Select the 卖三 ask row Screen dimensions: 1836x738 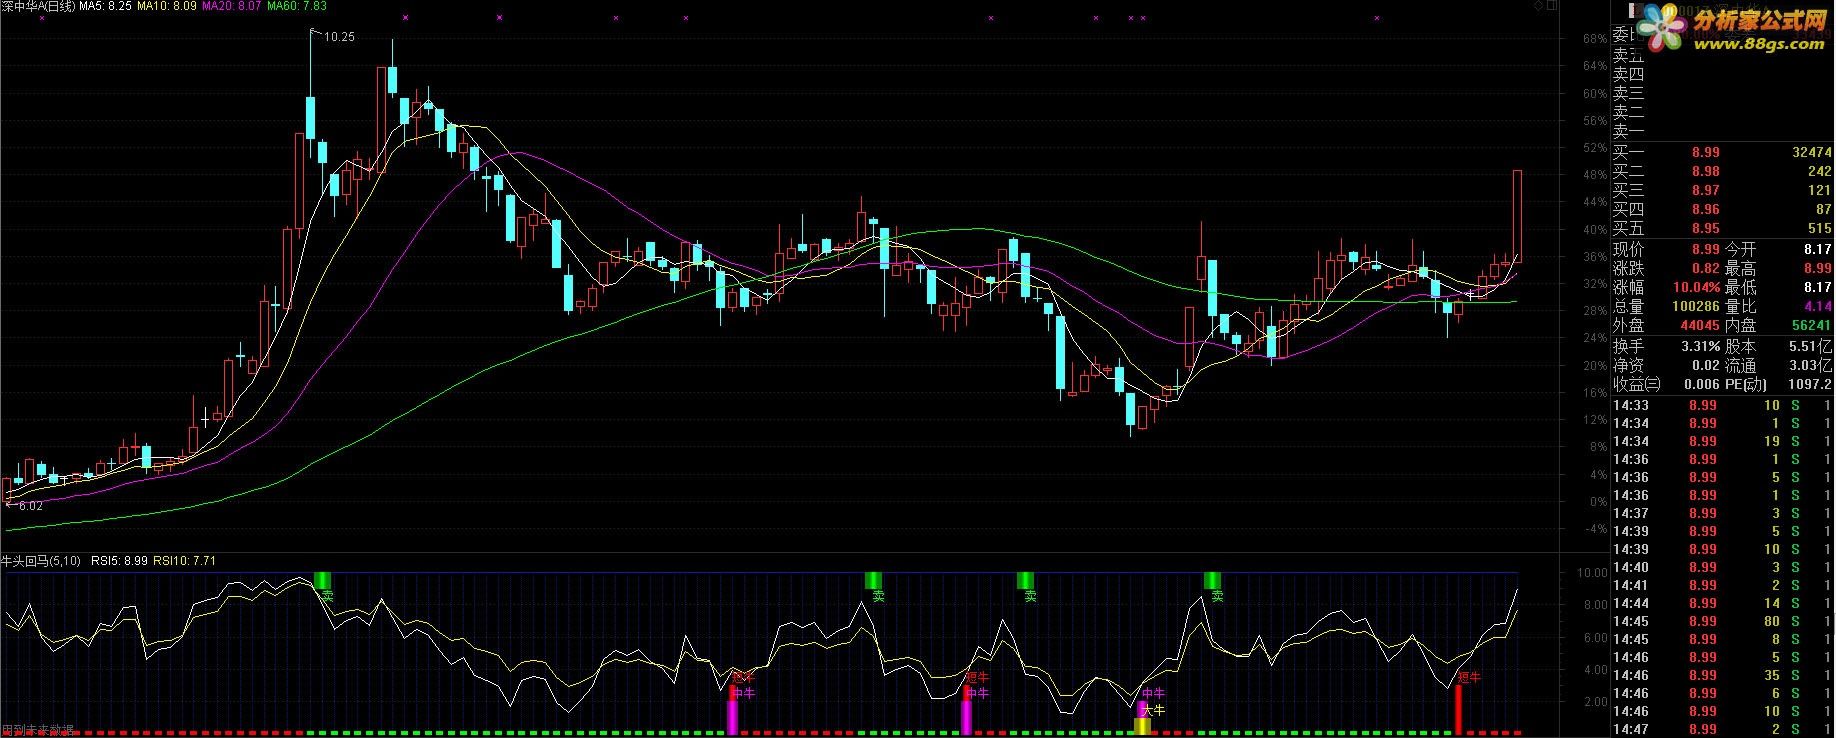tap(1722, 93)
